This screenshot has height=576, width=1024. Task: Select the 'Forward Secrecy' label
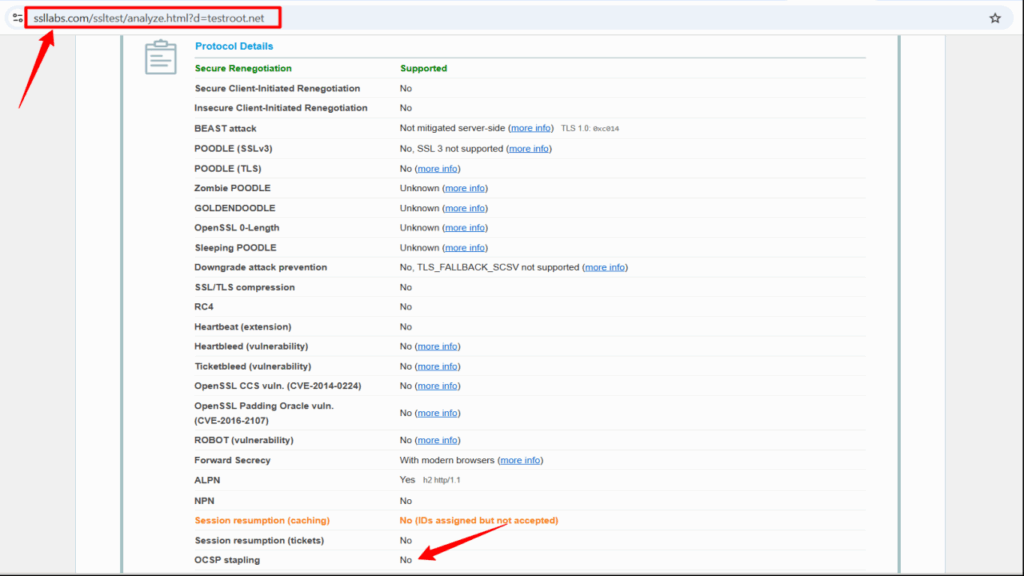(x=232, y=460)
